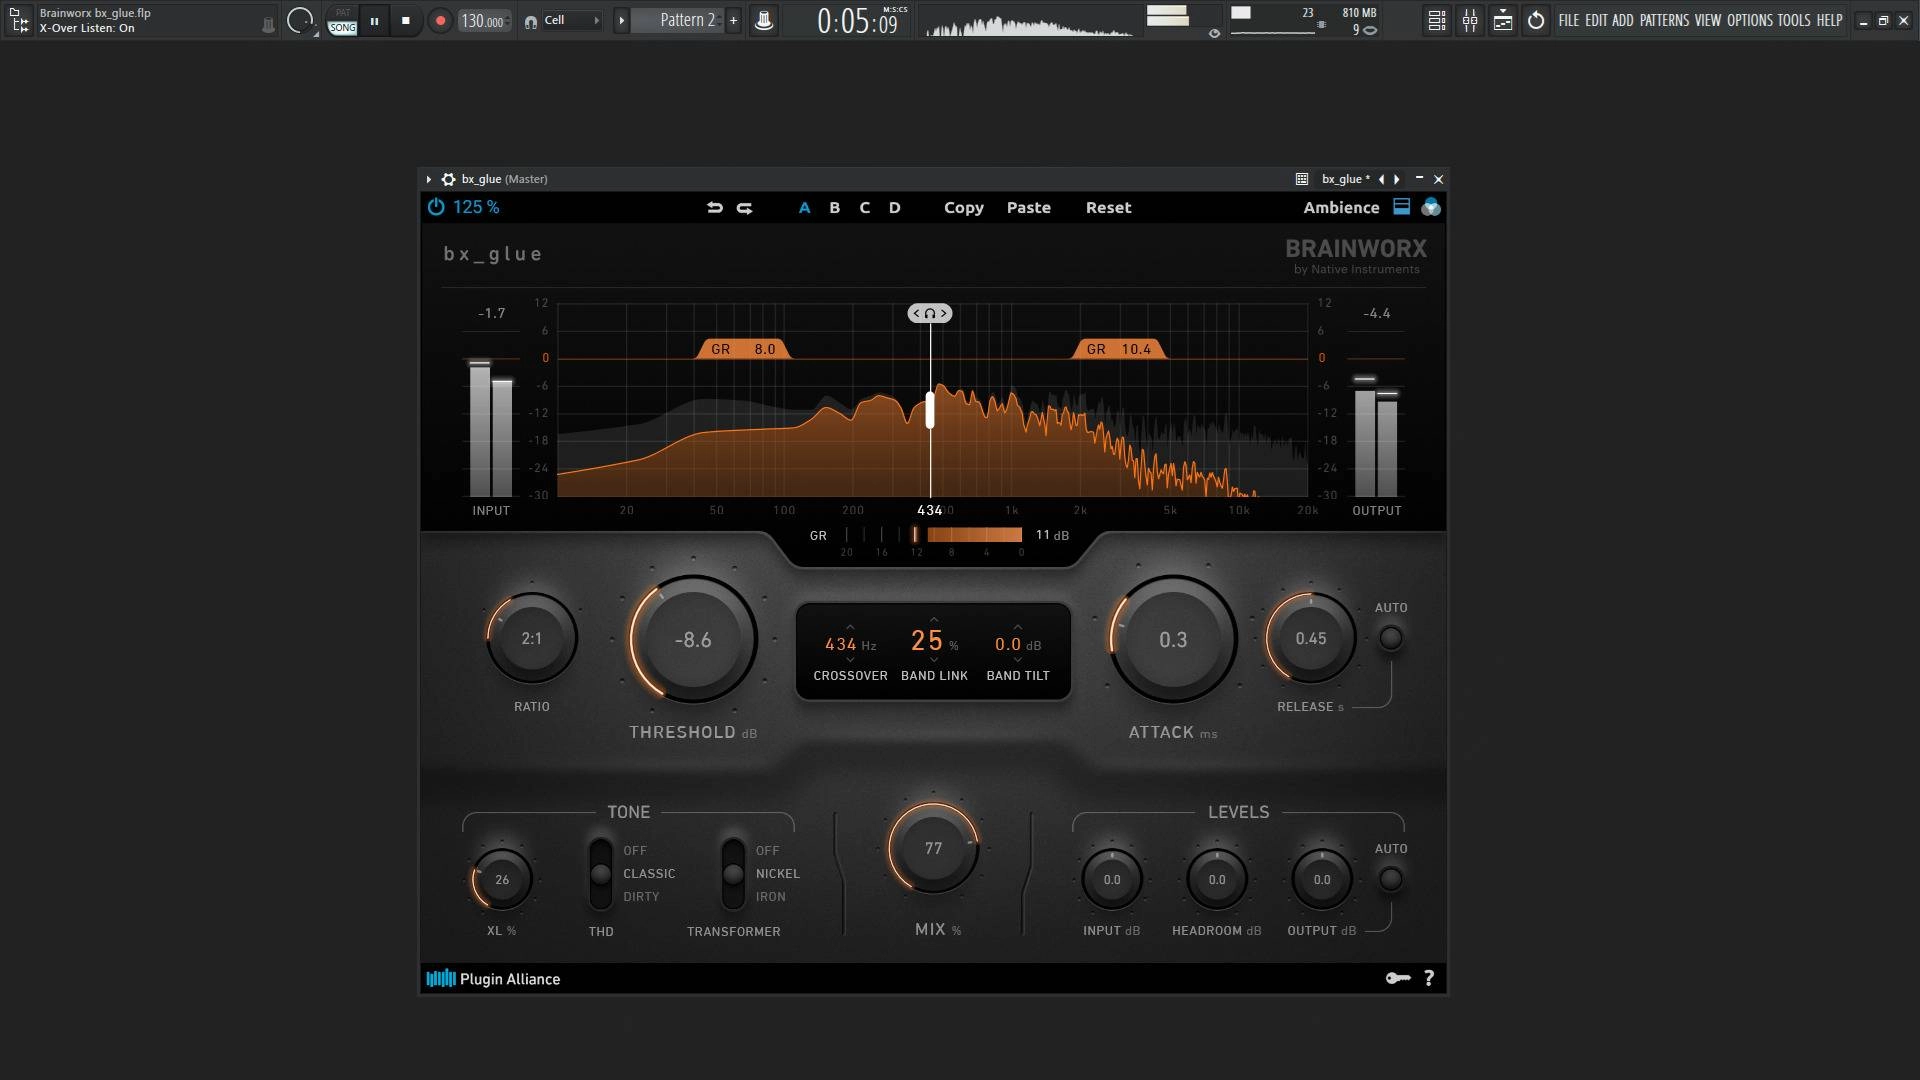The image size is (1920, 1080).
Task: Click the Output dB level knob
Action: pos(1322,879)
